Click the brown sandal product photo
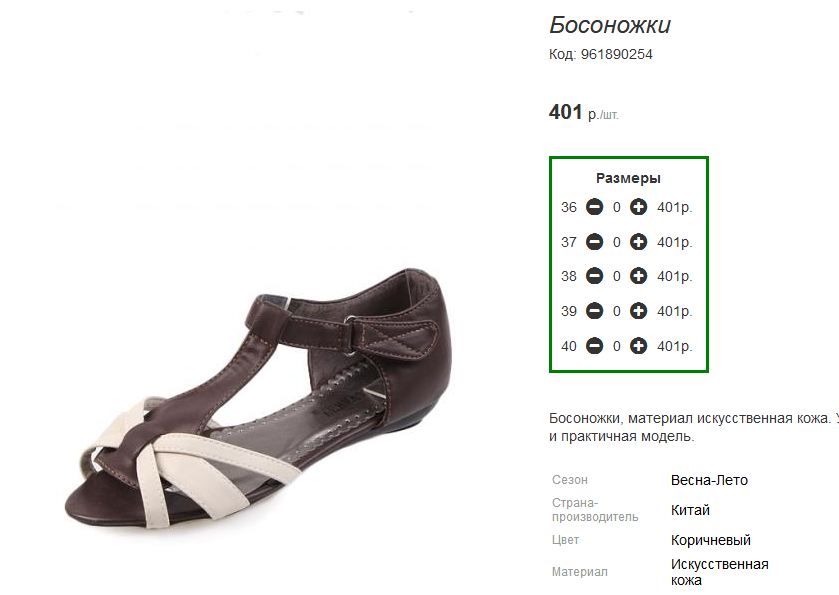Image resolution: width=839 pixels, height=595 pixels. click(270, 400)
